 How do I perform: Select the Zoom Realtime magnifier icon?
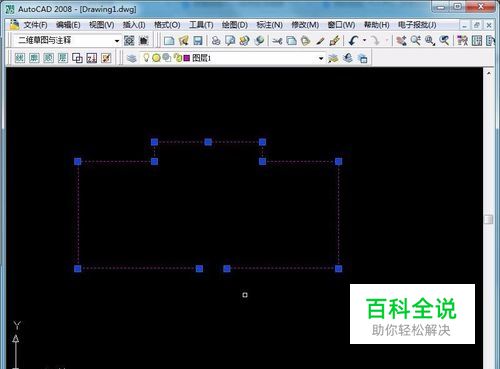coord(416,41)
